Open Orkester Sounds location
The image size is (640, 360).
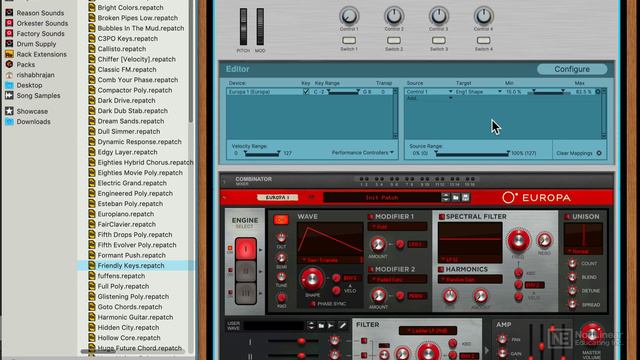(42, 23)
